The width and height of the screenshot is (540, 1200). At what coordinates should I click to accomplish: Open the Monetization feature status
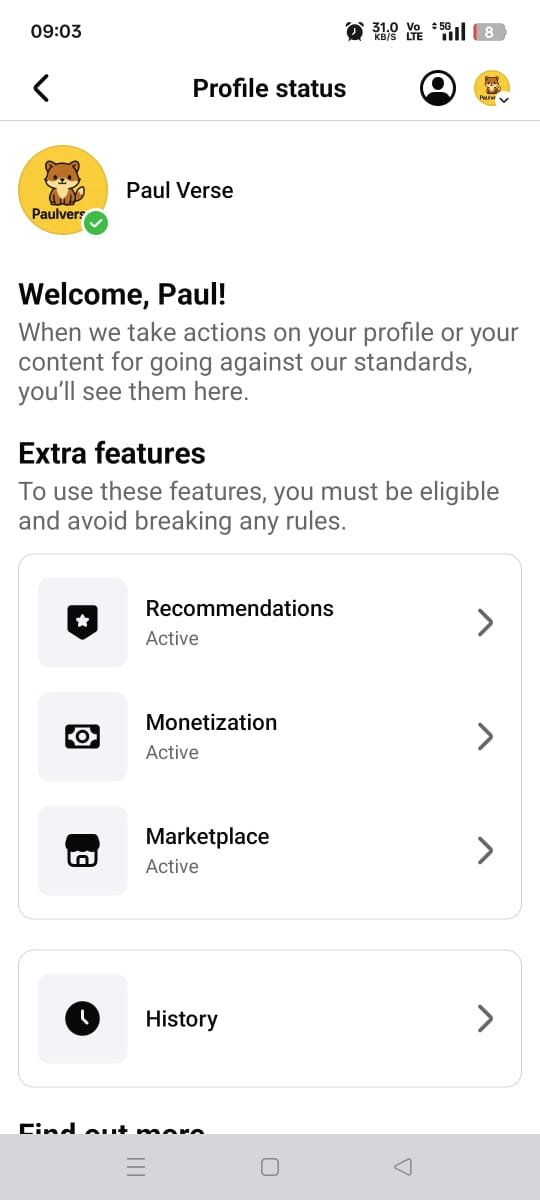click(270, 736)
